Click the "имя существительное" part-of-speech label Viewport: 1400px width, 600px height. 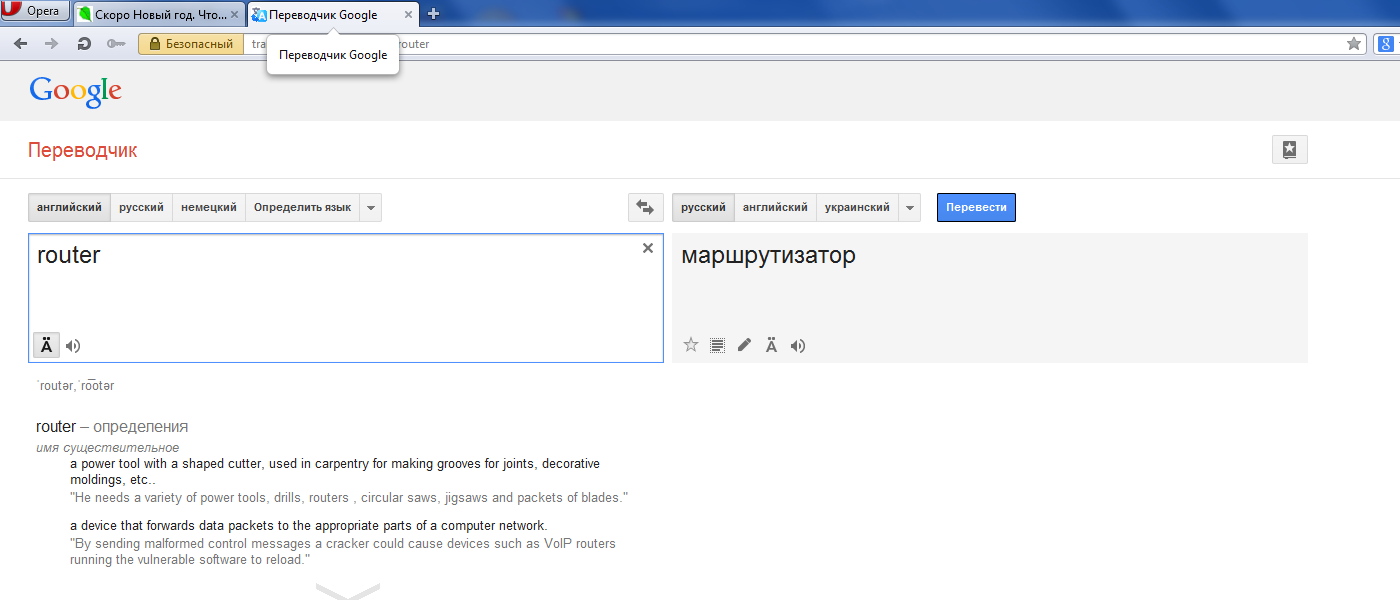coord(108,448)
